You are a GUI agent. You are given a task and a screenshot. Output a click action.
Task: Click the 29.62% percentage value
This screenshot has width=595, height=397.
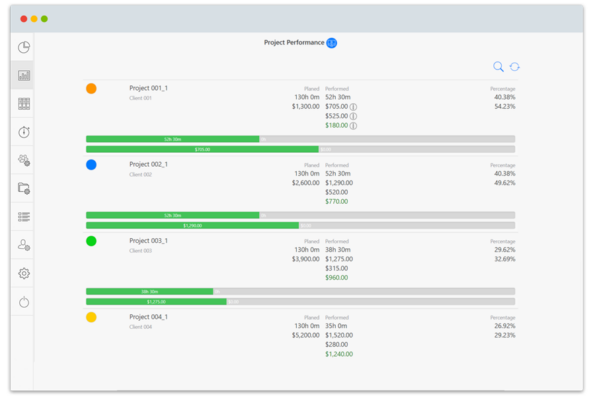click(505, 250)
